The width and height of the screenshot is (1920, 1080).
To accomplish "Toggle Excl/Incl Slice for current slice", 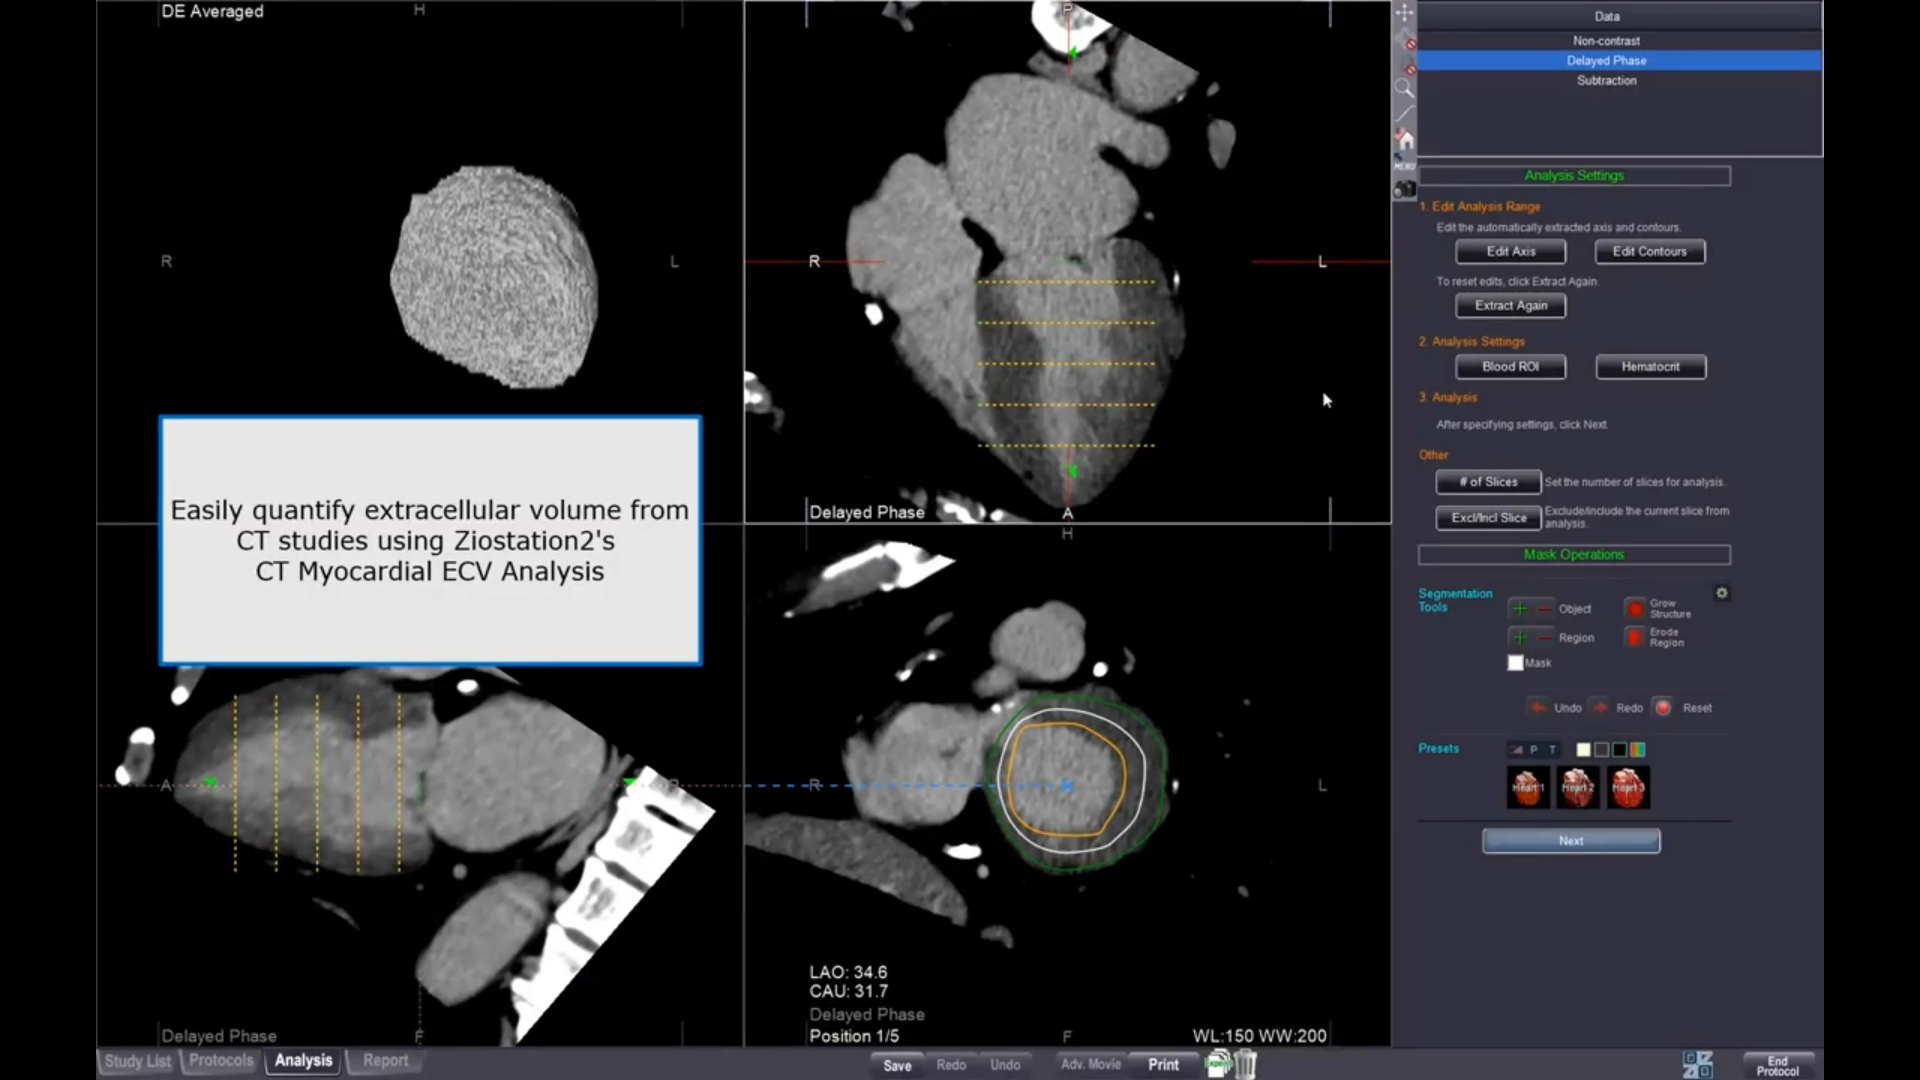I will 1488,518.
